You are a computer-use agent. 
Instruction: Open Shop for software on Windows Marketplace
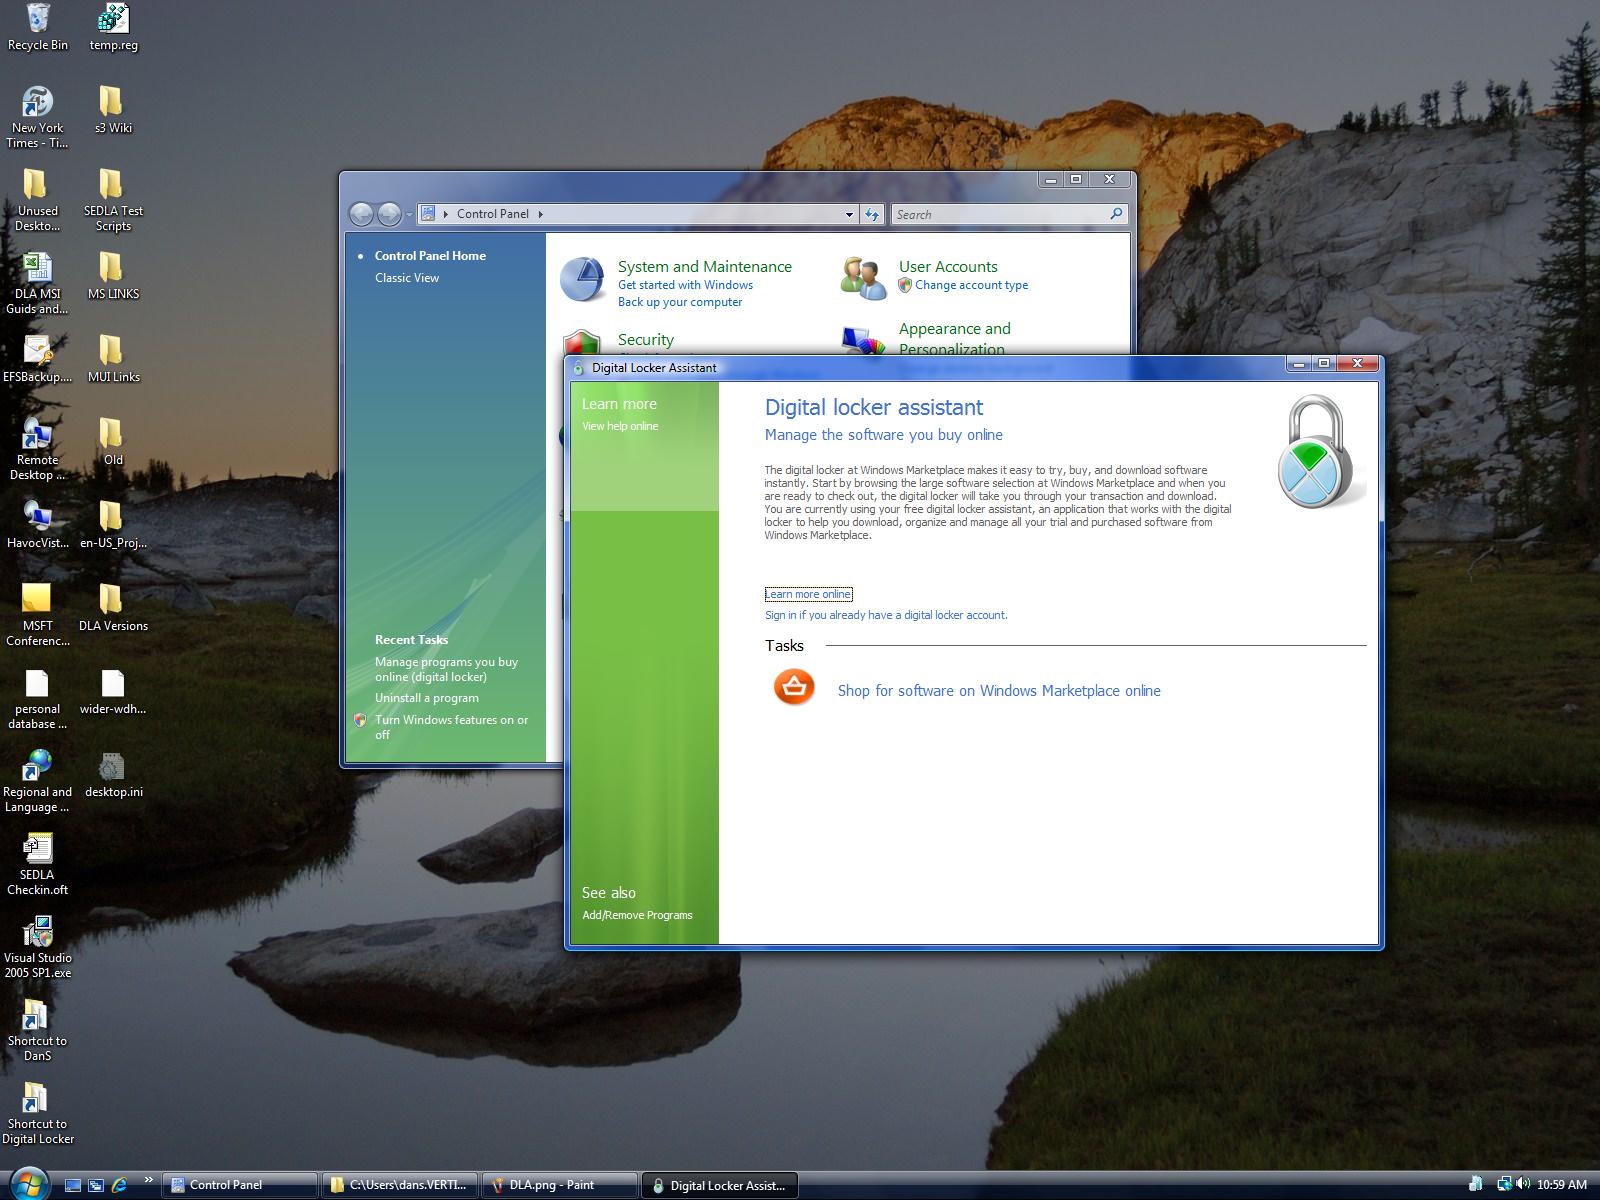click(999, 691)
